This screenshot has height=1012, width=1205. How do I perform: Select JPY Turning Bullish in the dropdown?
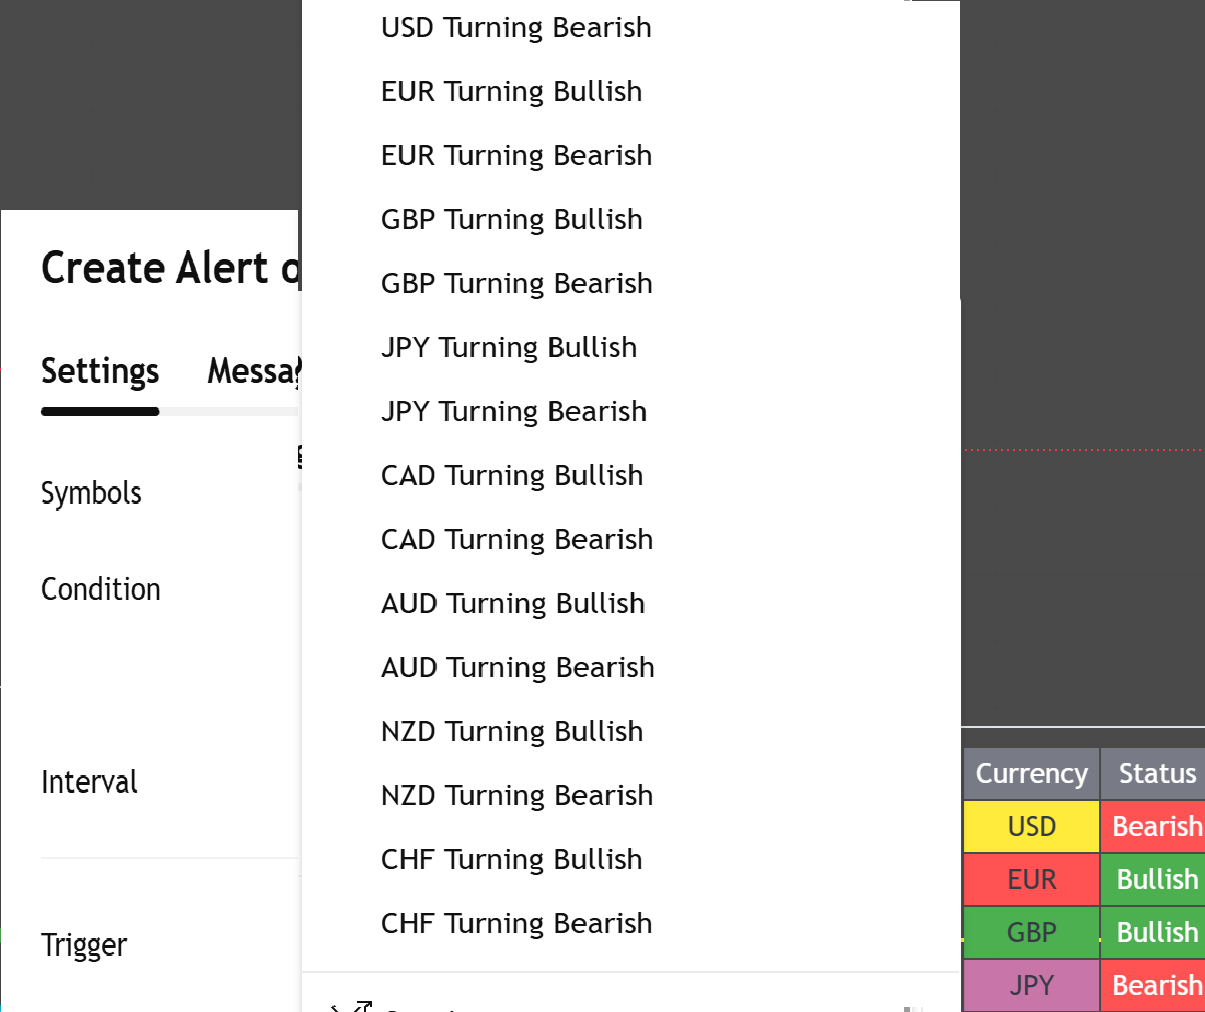(x=509, y=347)
